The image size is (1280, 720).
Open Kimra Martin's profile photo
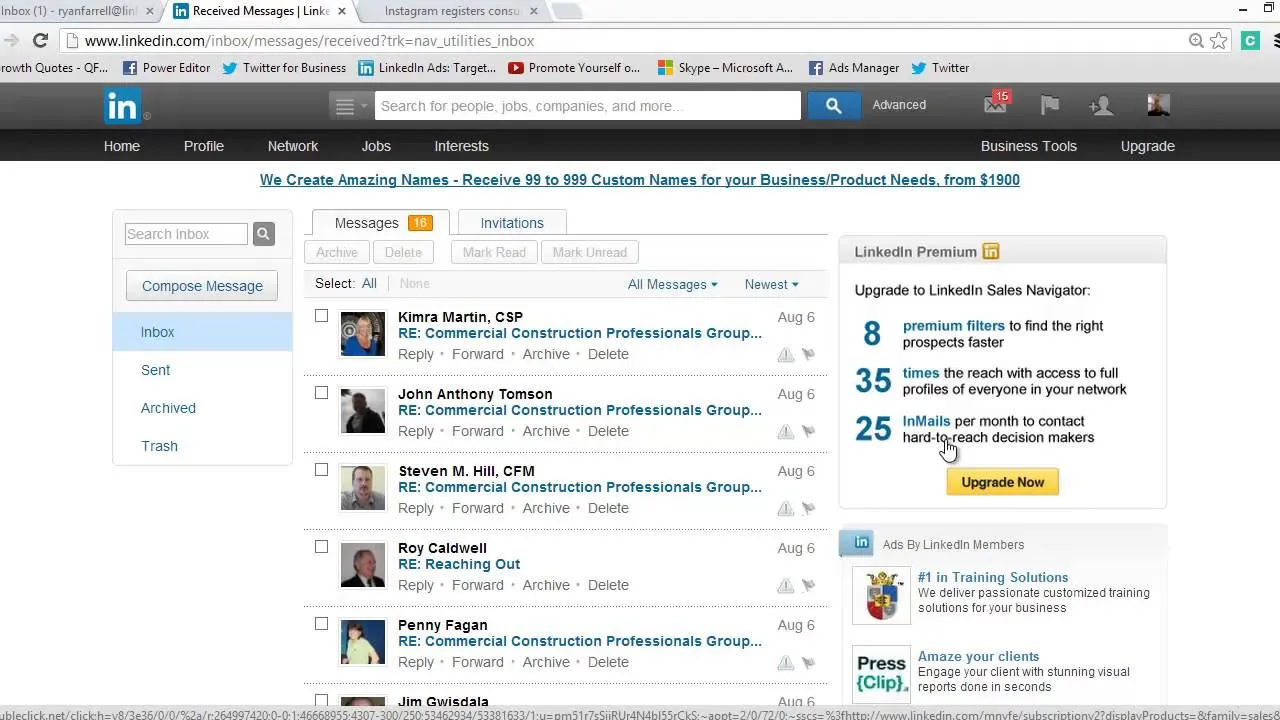pos(362,334)
